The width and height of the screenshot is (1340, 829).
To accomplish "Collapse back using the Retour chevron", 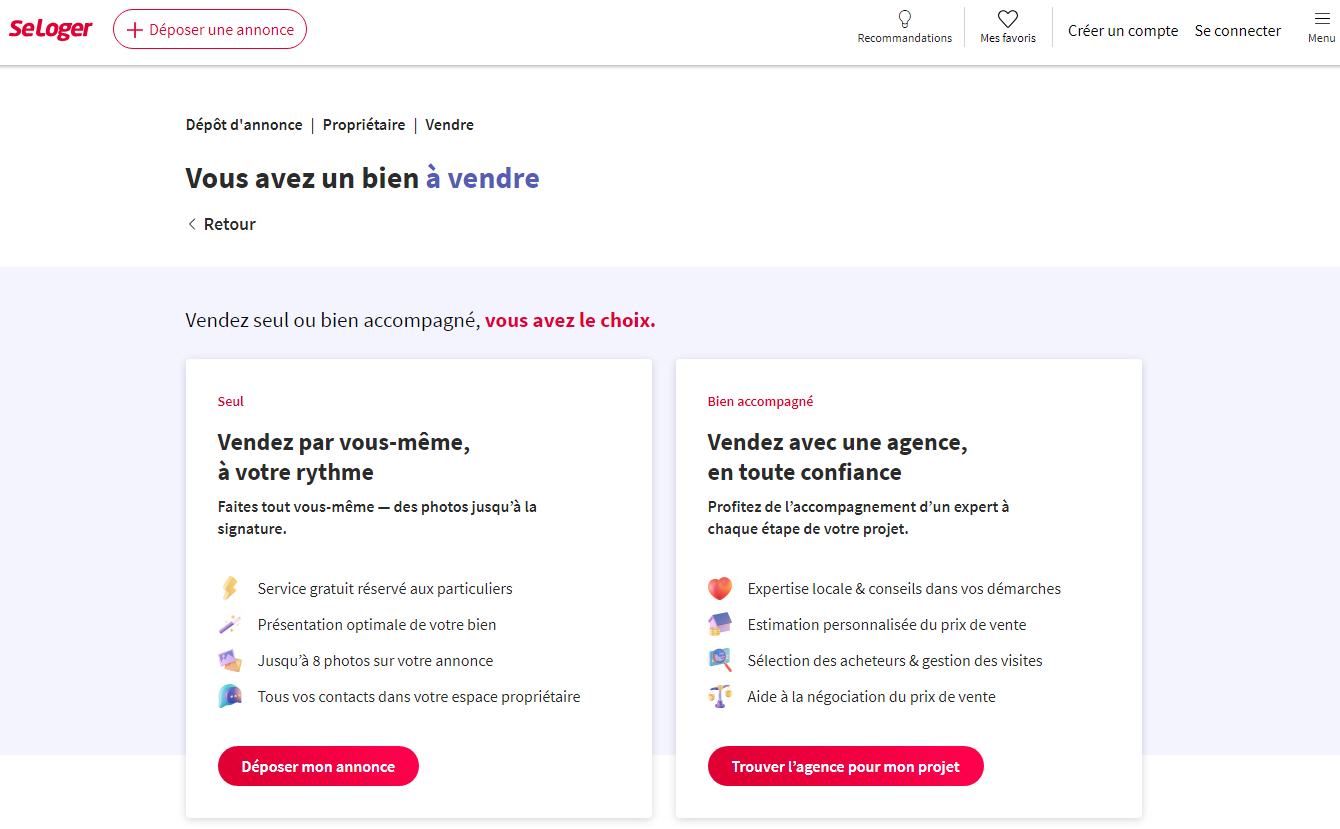I will pyautogui.click(x=191, y=223).
